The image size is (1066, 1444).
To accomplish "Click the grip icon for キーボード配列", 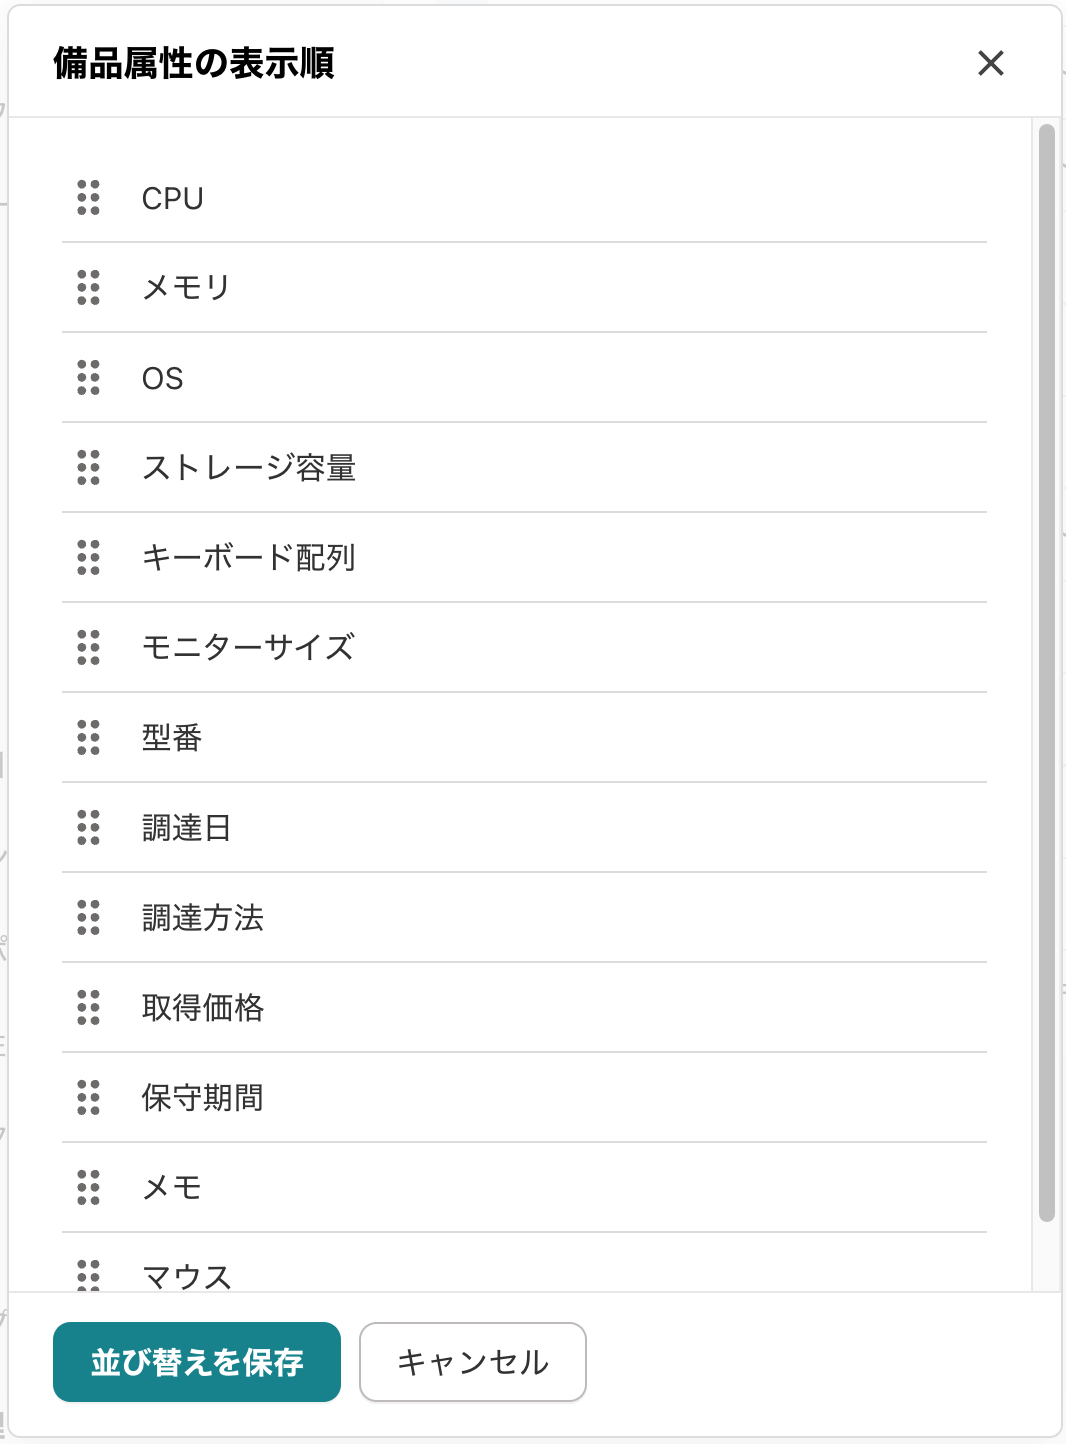I will 89,558.
